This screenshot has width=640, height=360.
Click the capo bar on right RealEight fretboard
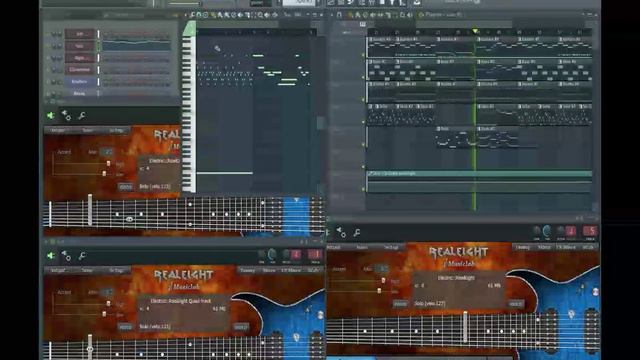tap(465, 327)
